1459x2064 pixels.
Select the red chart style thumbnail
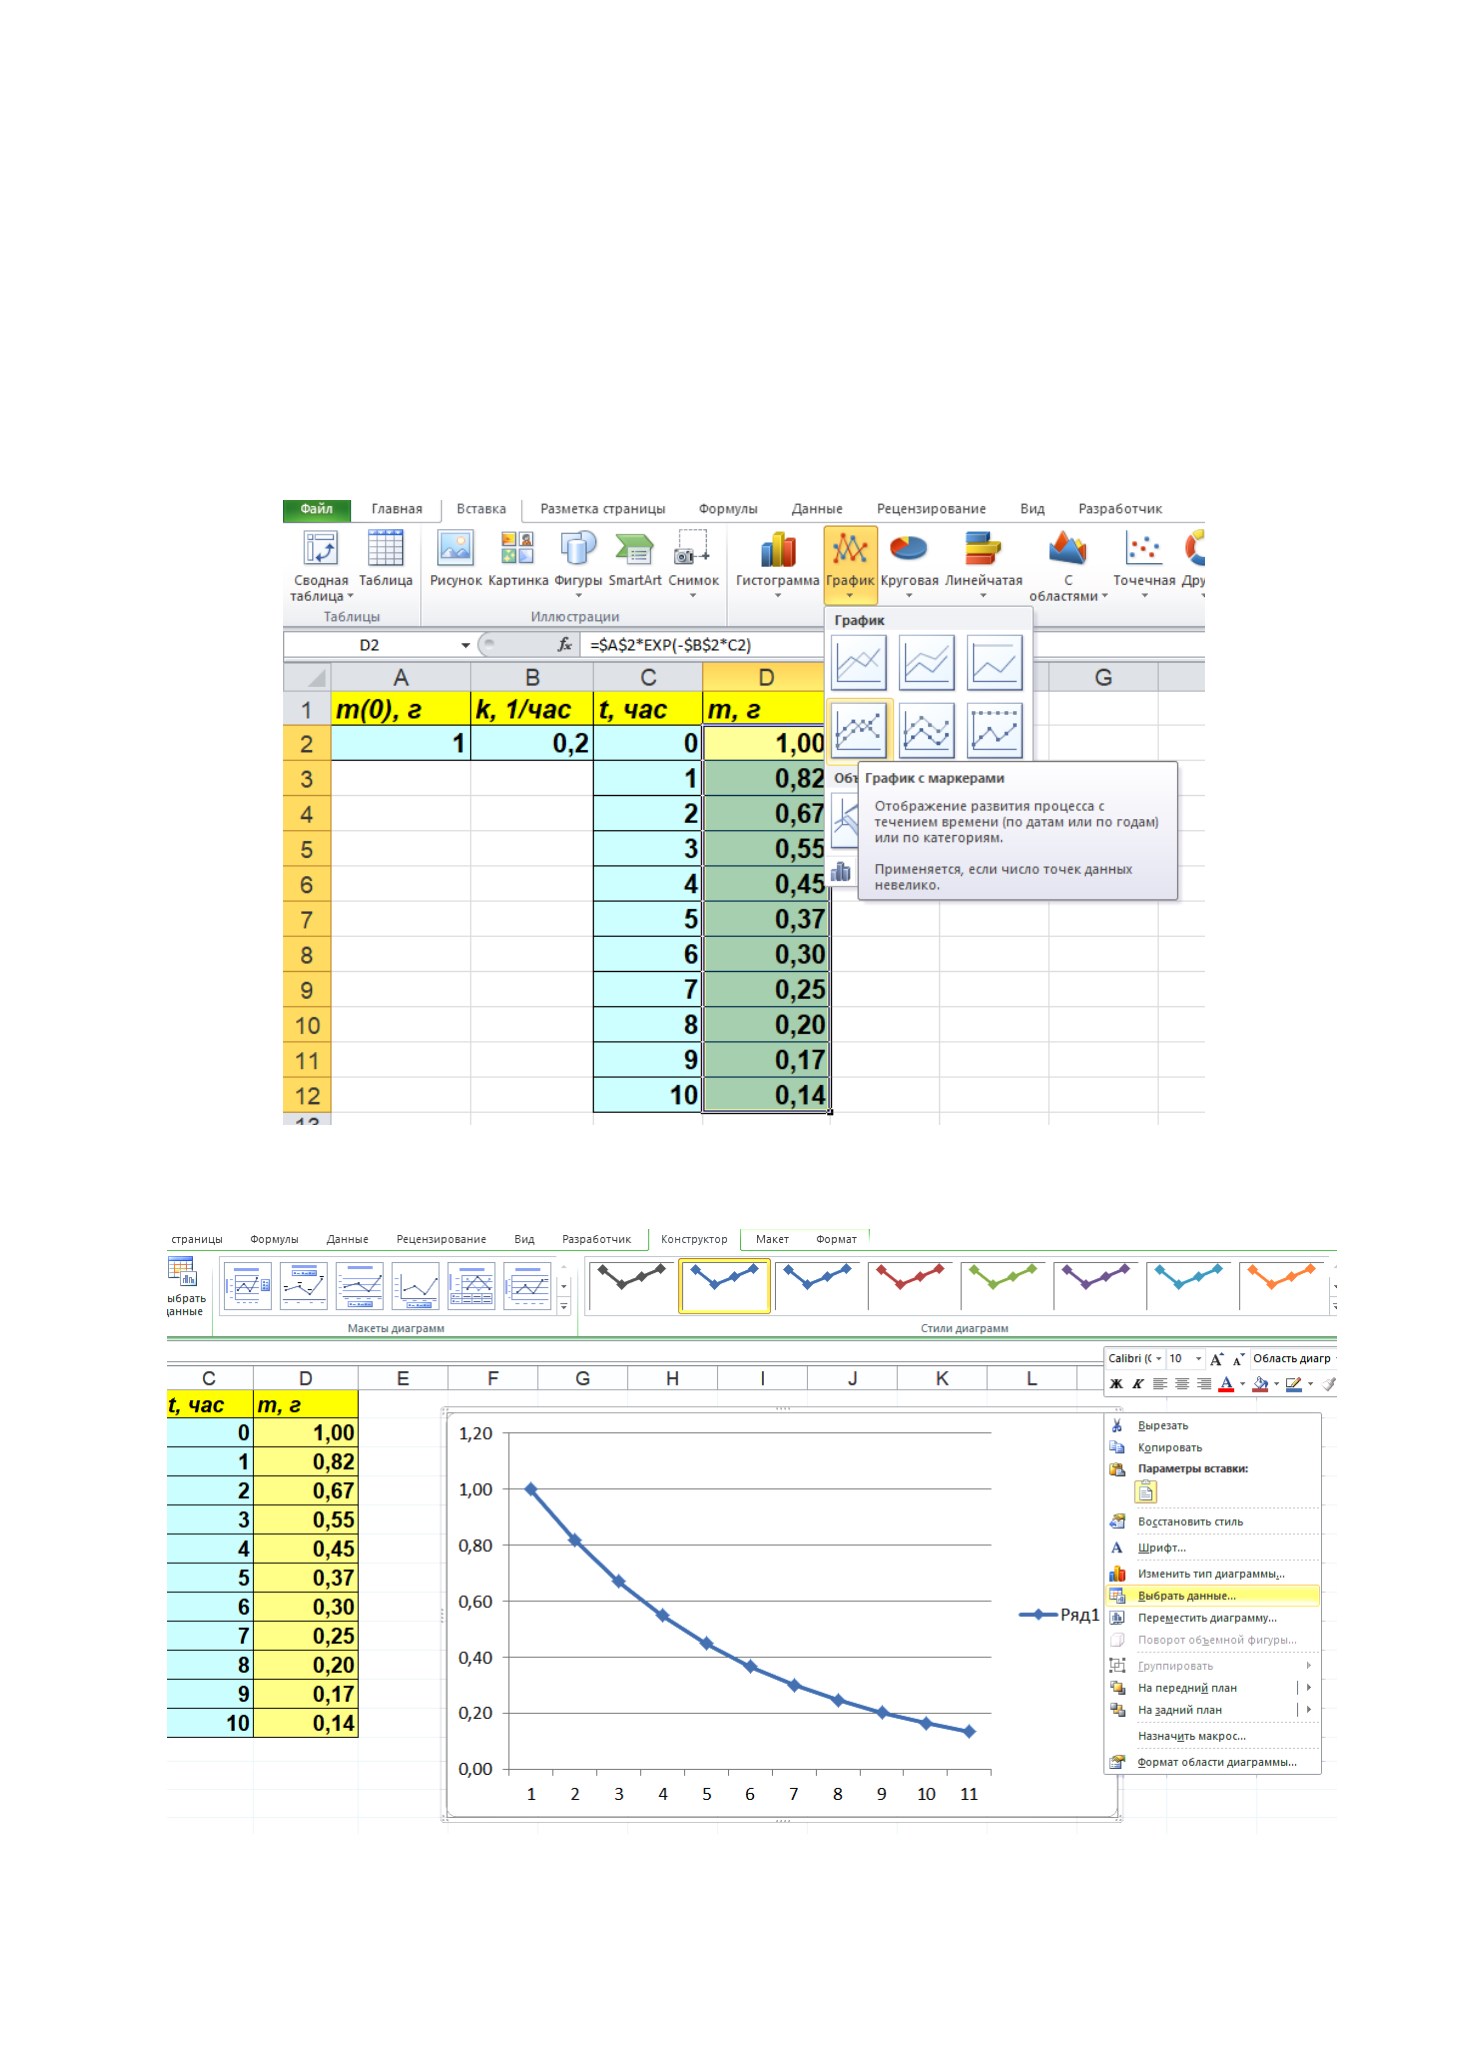click(910, 1285)
